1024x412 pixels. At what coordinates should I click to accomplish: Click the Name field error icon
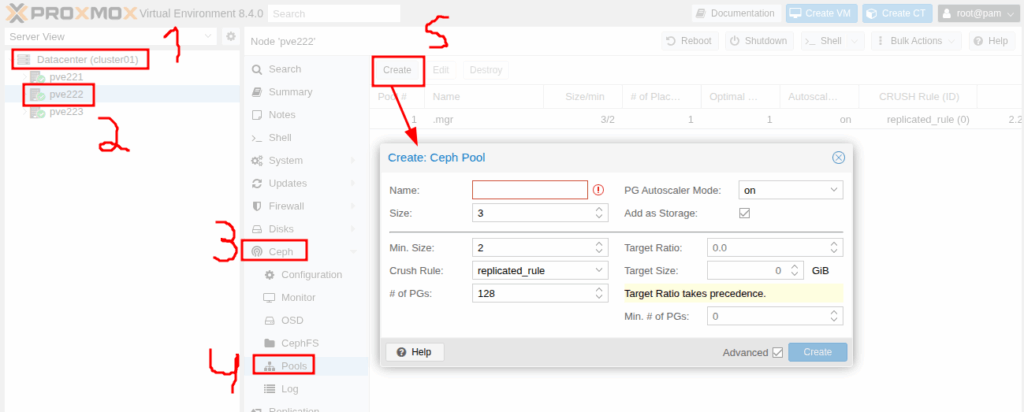click(x=599, y=190)
